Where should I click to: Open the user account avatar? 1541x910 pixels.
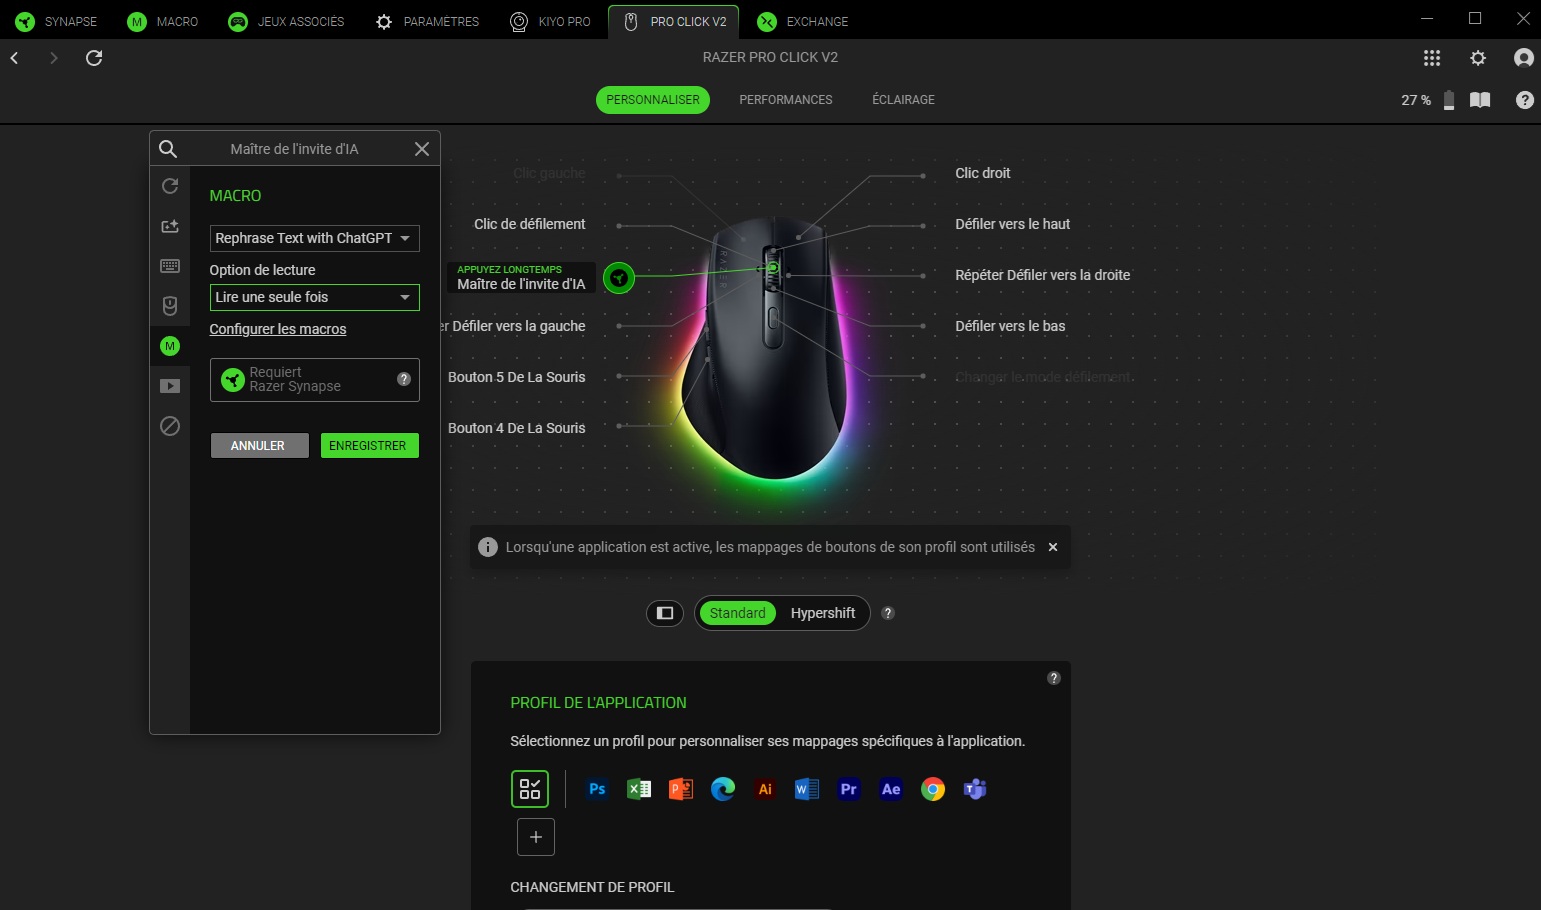pyautogui.click(x=1524, y=58)
